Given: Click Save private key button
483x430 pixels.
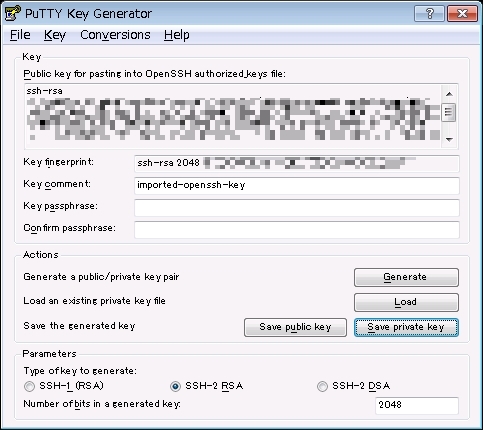Looking at the screenshot, I should click(406, 327).
